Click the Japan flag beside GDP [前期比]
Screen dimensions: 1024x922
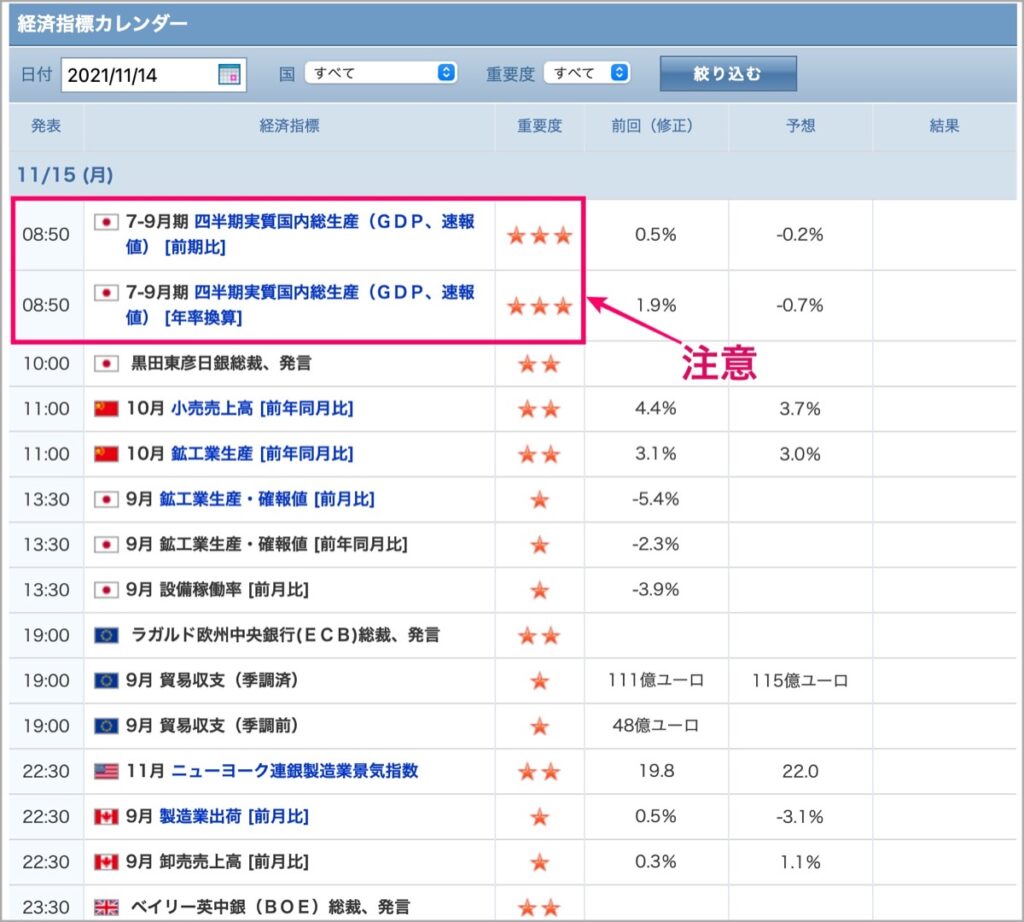pos(106,222)
